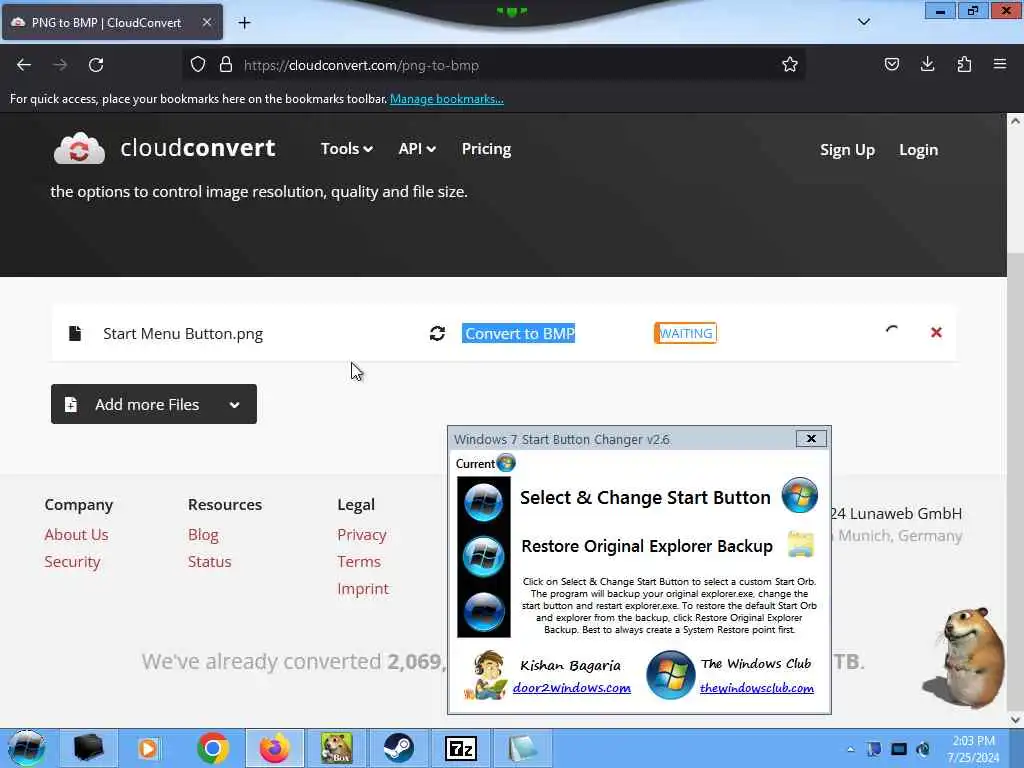
Task: Open the About Us link
Action: point(76,534)
